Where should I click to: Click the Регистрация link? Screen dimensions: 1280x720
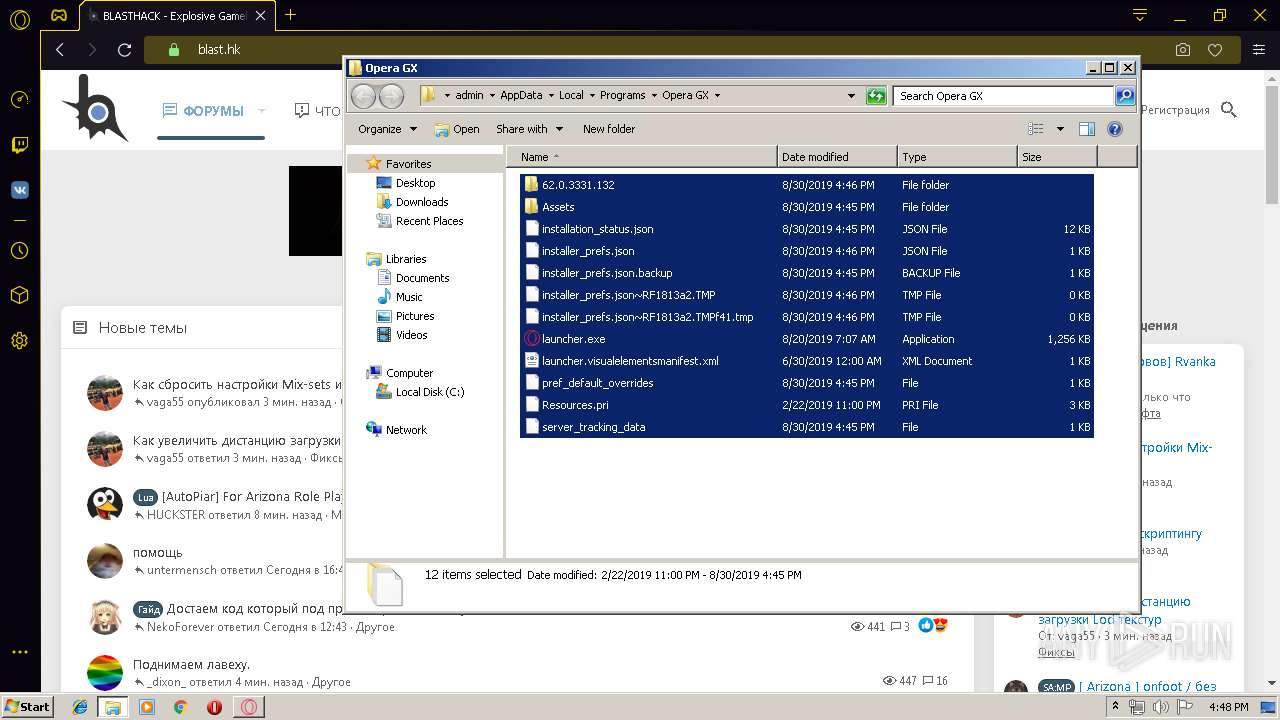click(x=1175, y=110)
